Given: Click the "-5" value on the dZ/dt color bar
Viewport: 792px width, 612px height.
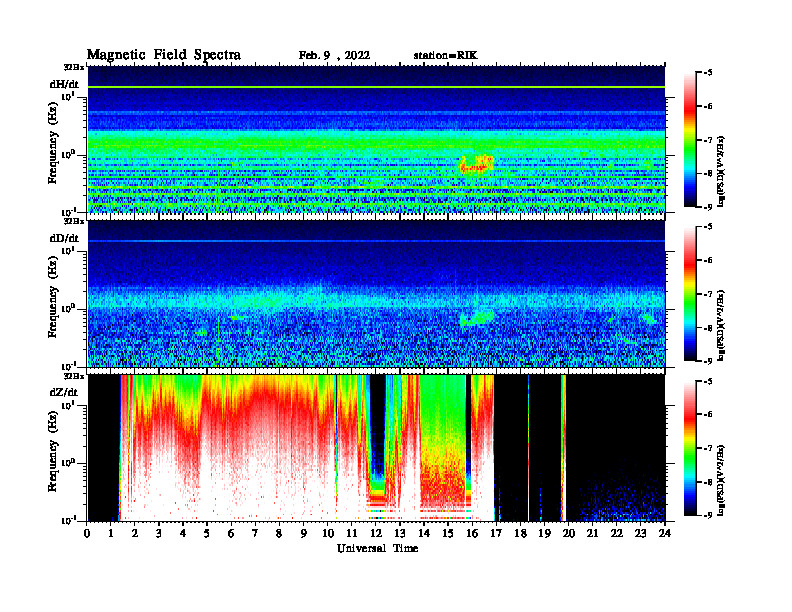Looking at the screenshot, I should coord(707,381).
